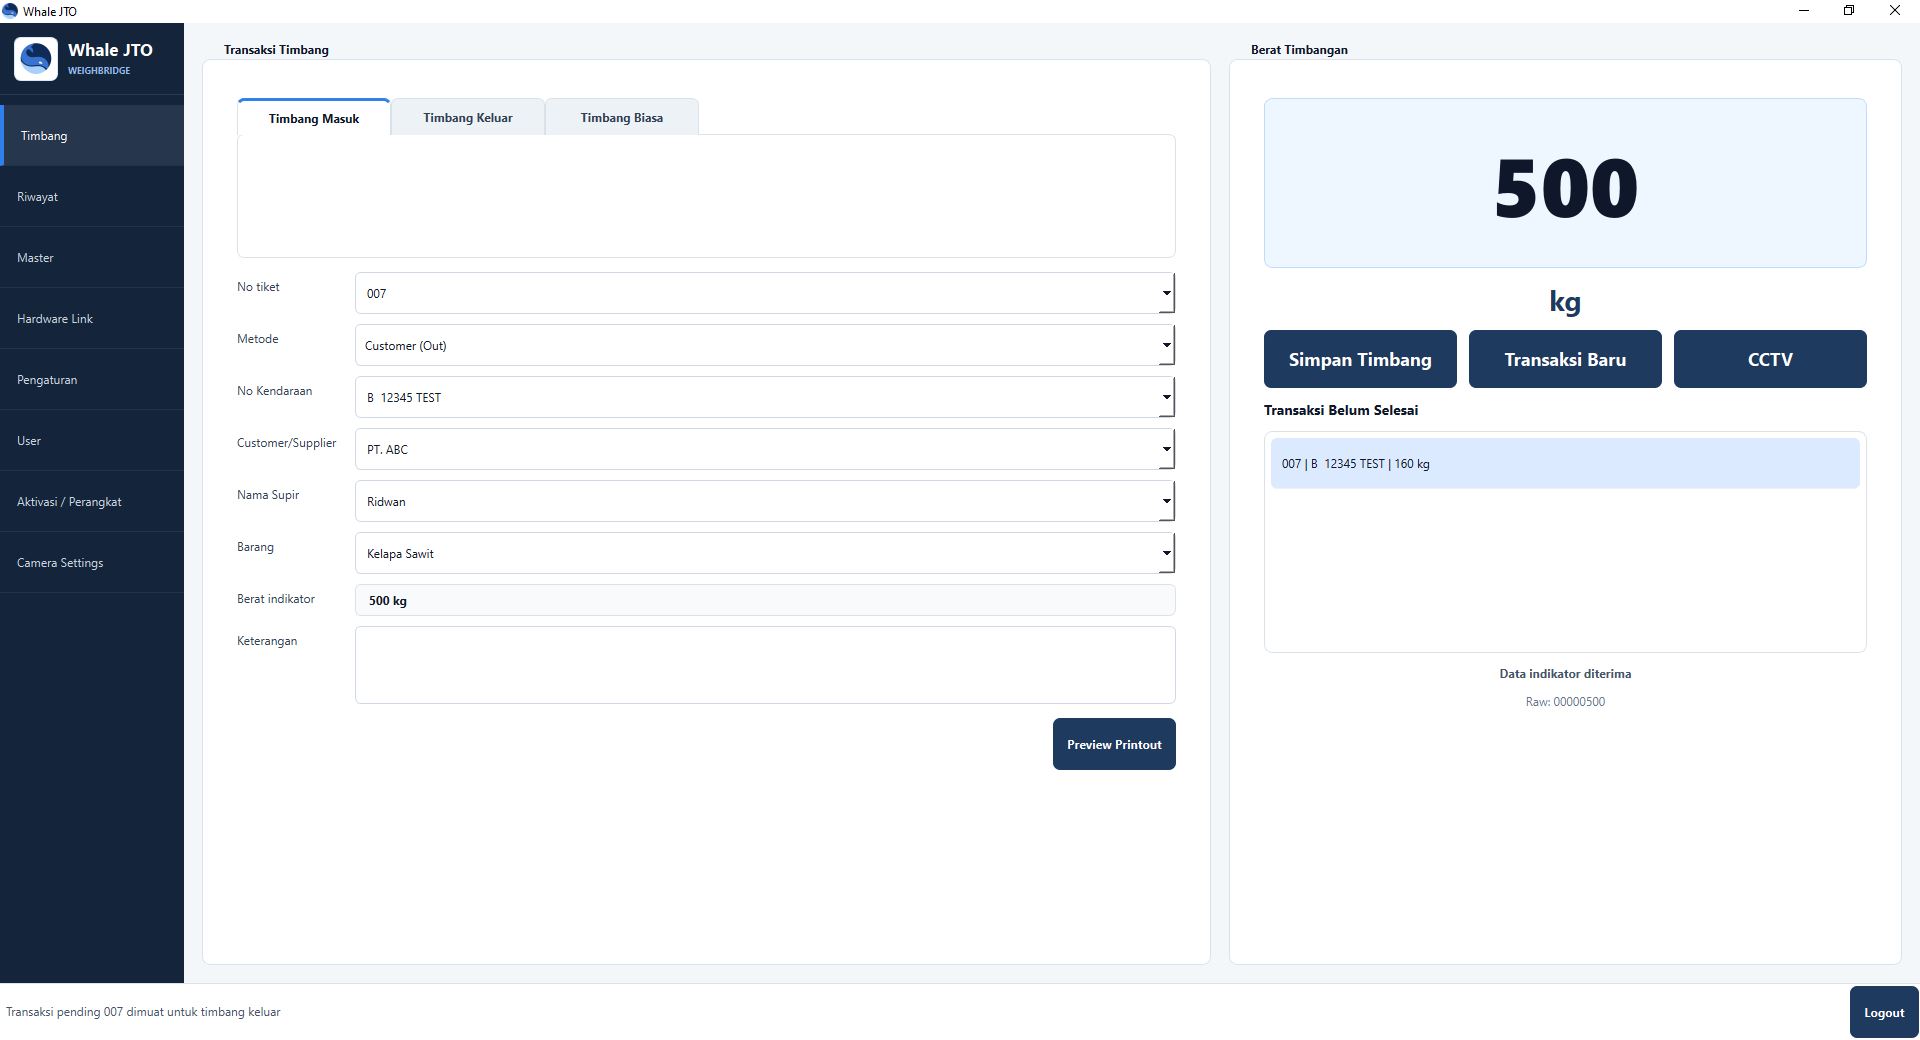Expand the Nama Supir dropdown arrow
This screenshot has height=1040, width=1920.
[1166, 501]
